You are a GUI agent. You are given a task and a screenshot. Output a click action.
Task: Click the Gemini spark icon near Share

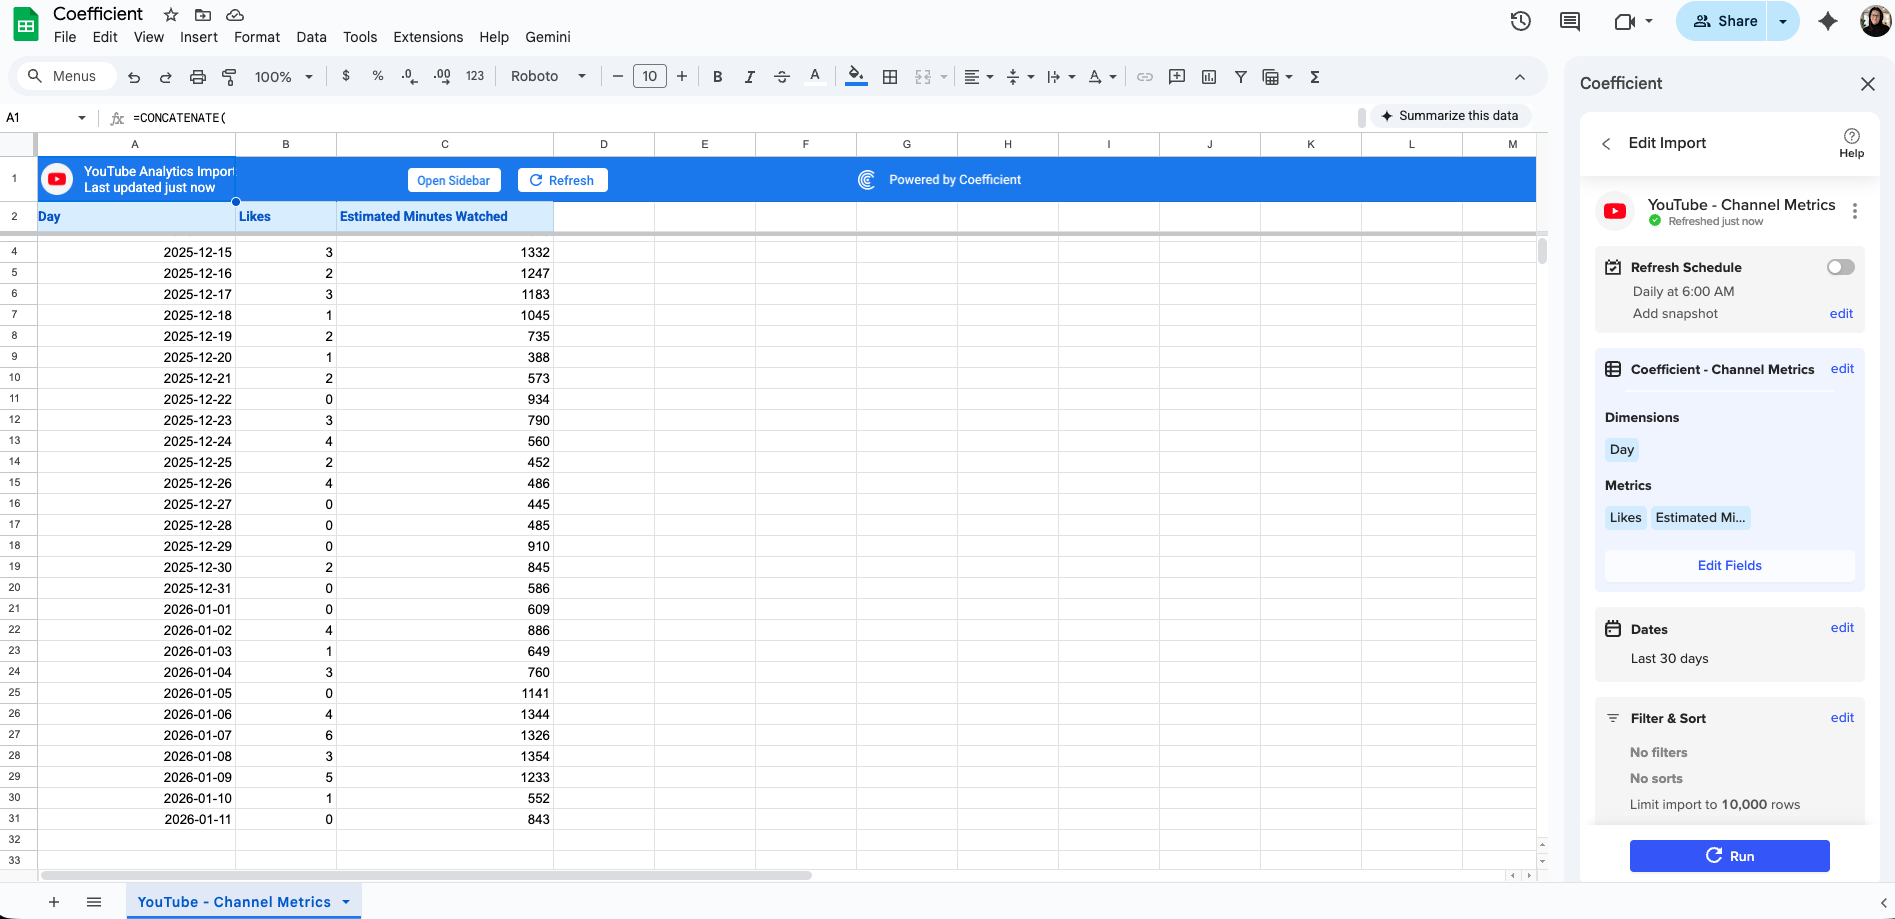pos(1828,21)
